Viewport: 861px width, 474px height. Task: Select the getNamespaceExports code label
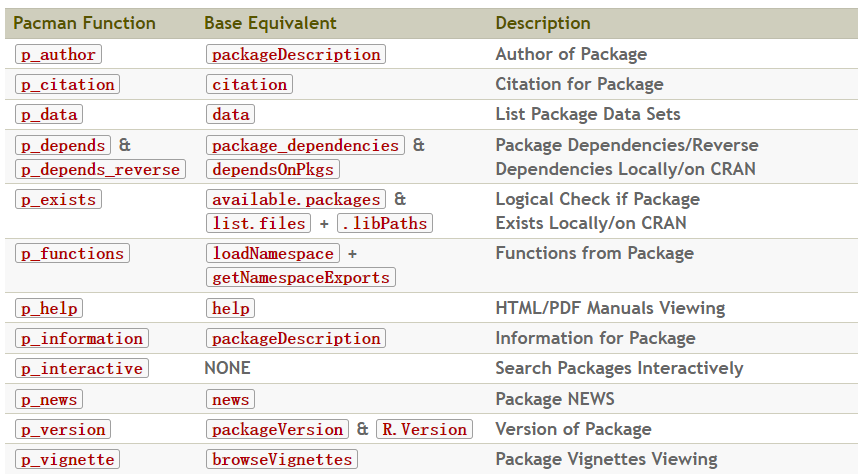pyautogui.click(x=301, y=277)
